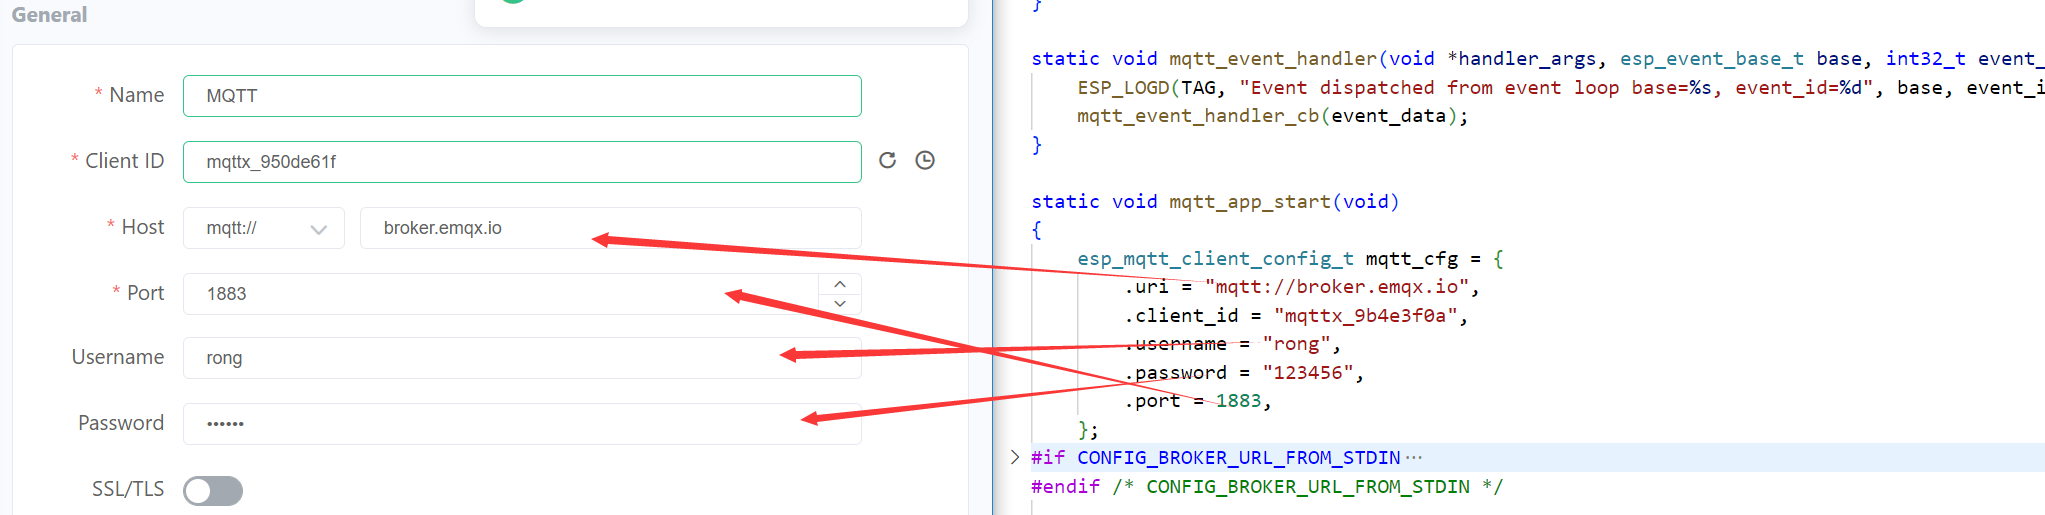Click the mqtt_app_start function declaration

click(1215, 202)
